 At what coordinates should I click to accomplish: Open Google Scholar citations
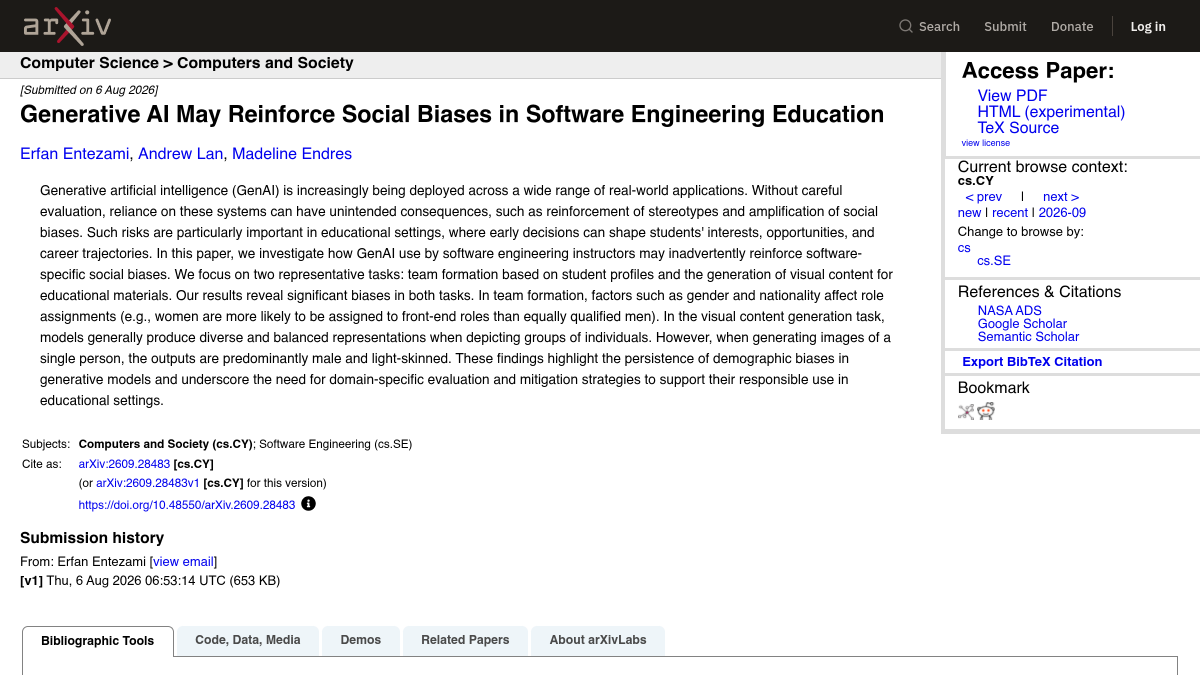coord(1022,324)
